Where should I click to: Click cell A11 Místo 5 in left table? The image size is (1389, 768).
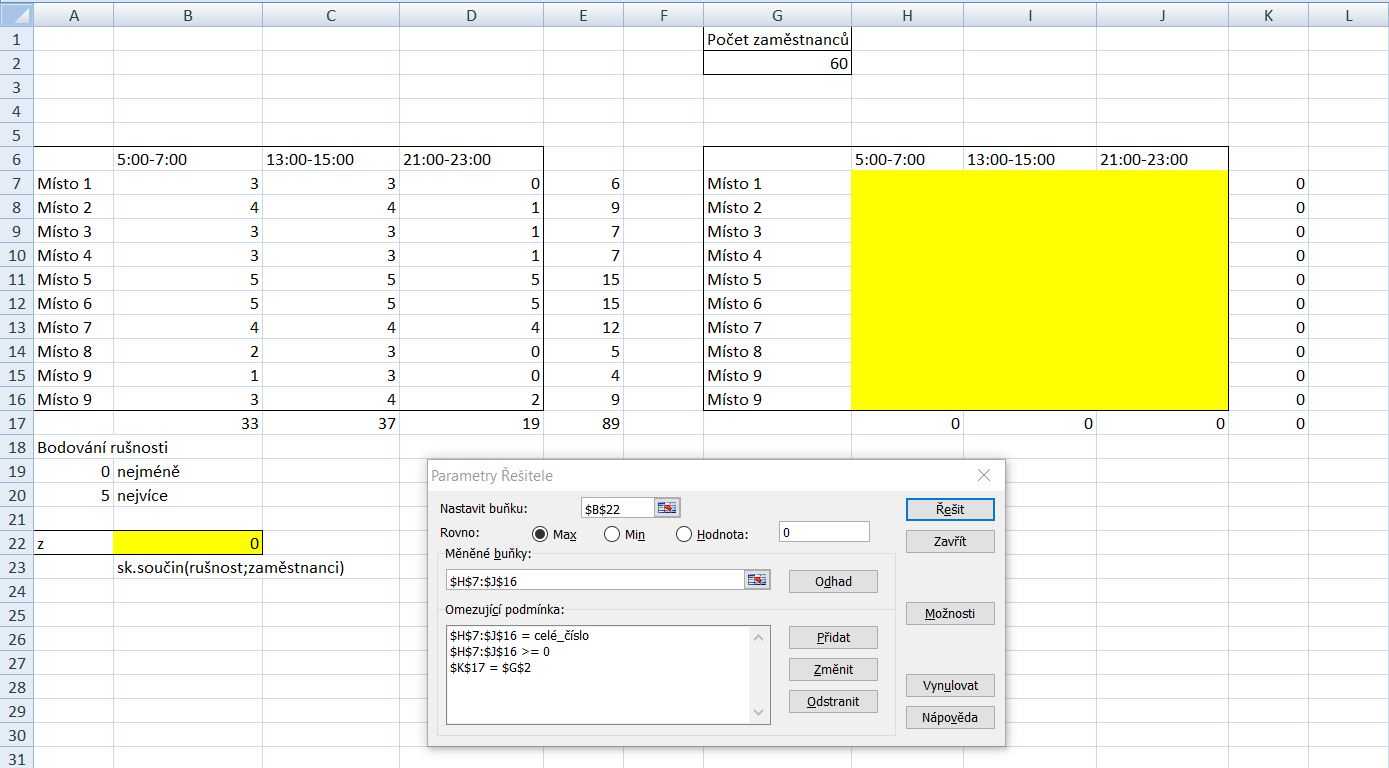(x=73, y=279)
